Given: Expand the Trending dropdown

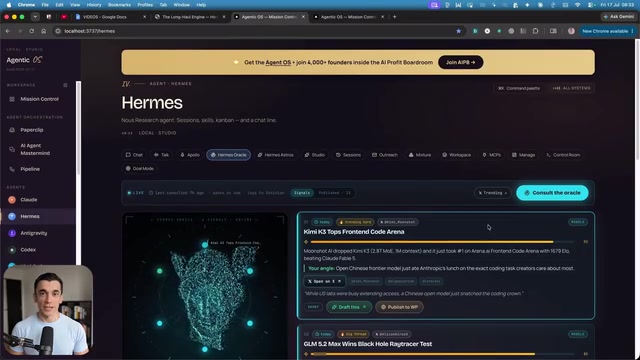Looking at the screenshot, I should (493, 193).
